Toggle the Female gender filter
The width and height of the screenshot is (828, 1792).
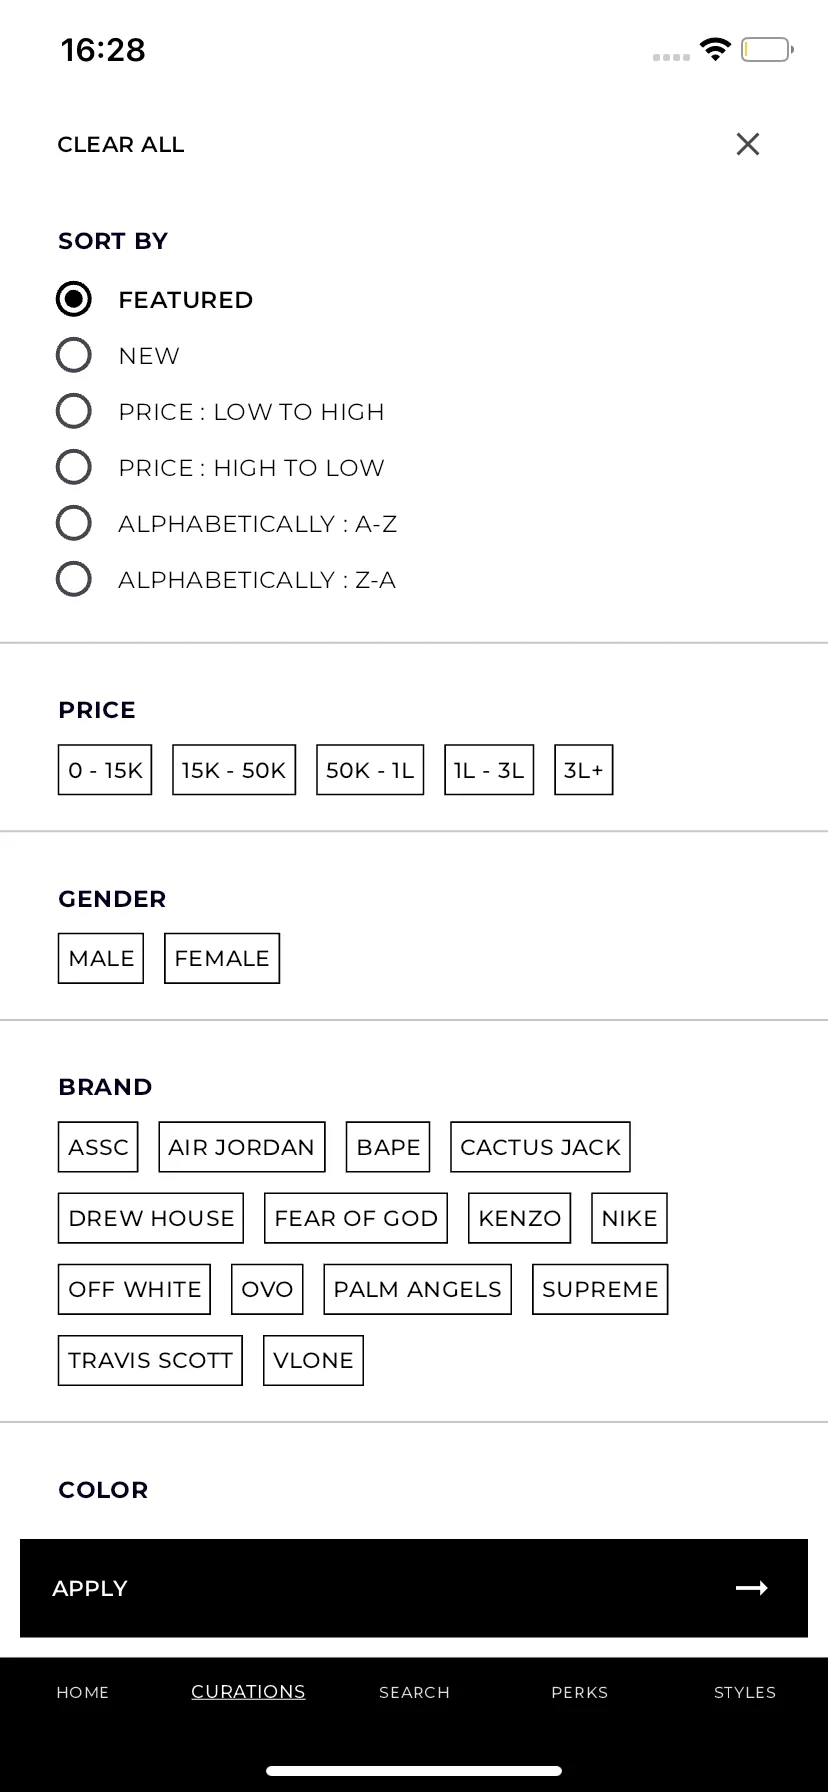[222, 958]
